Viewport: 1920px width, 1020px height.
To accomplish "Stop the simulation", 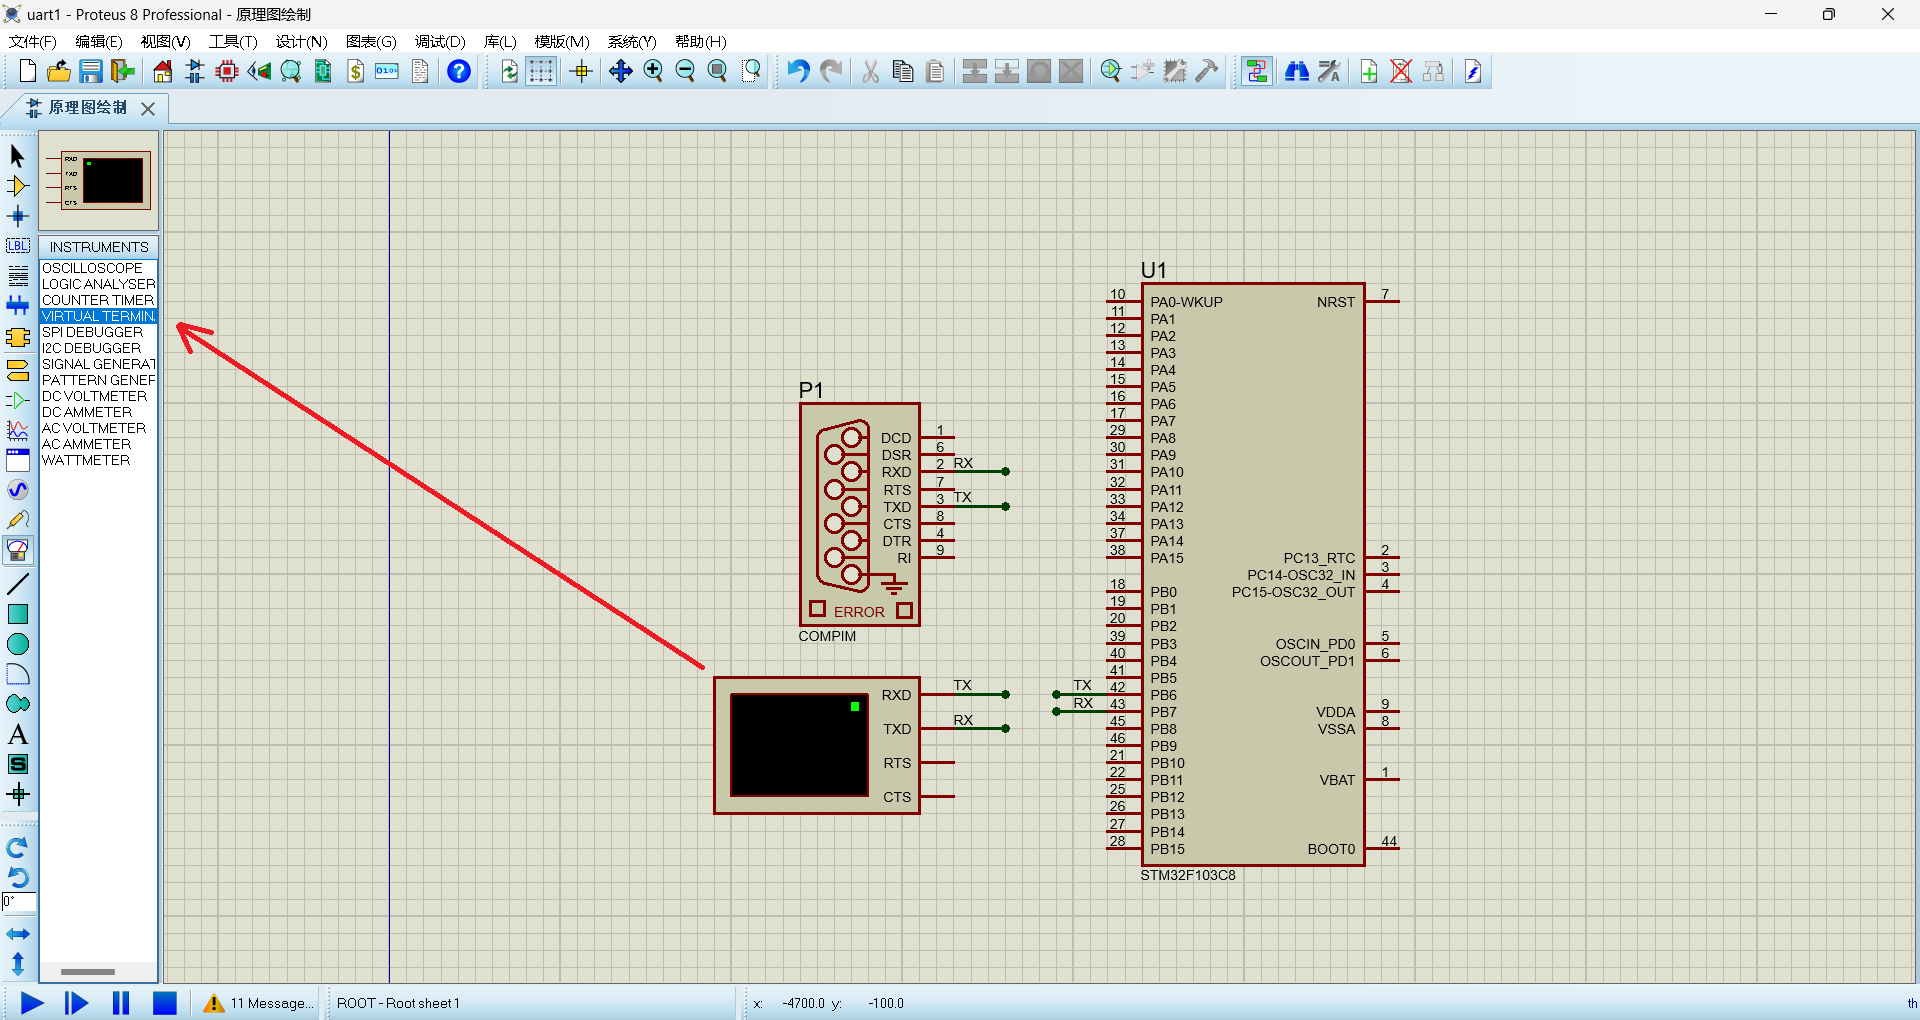I will tap(165, 1003).
